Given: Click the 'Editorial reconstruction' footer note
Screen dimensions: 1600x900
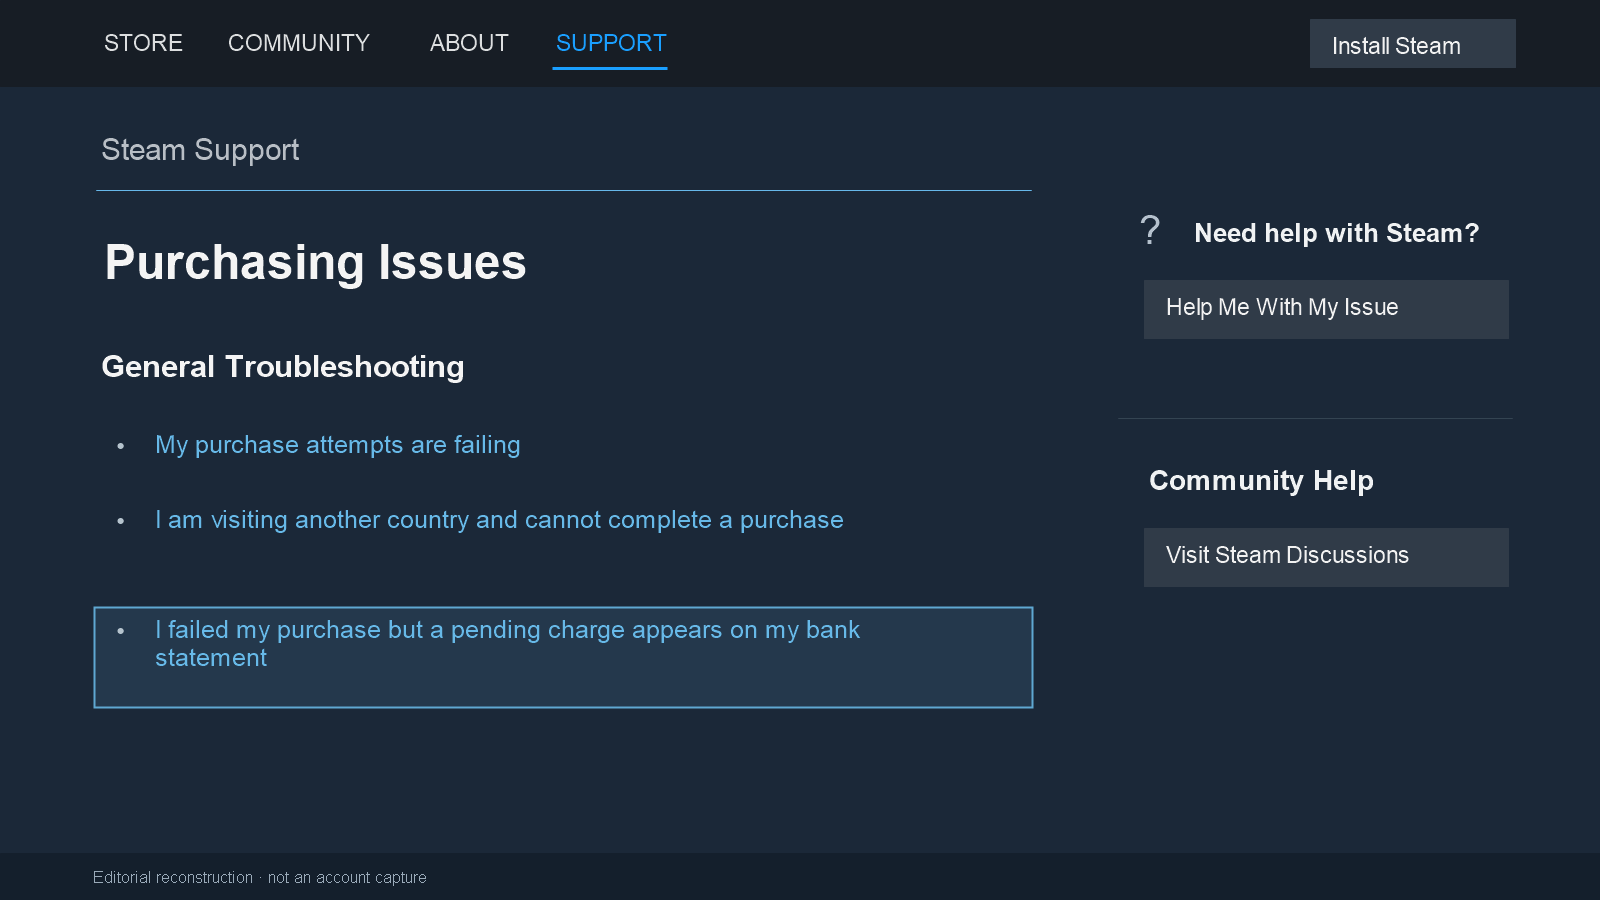Looking at the screenshot, I should pos(260,877).
